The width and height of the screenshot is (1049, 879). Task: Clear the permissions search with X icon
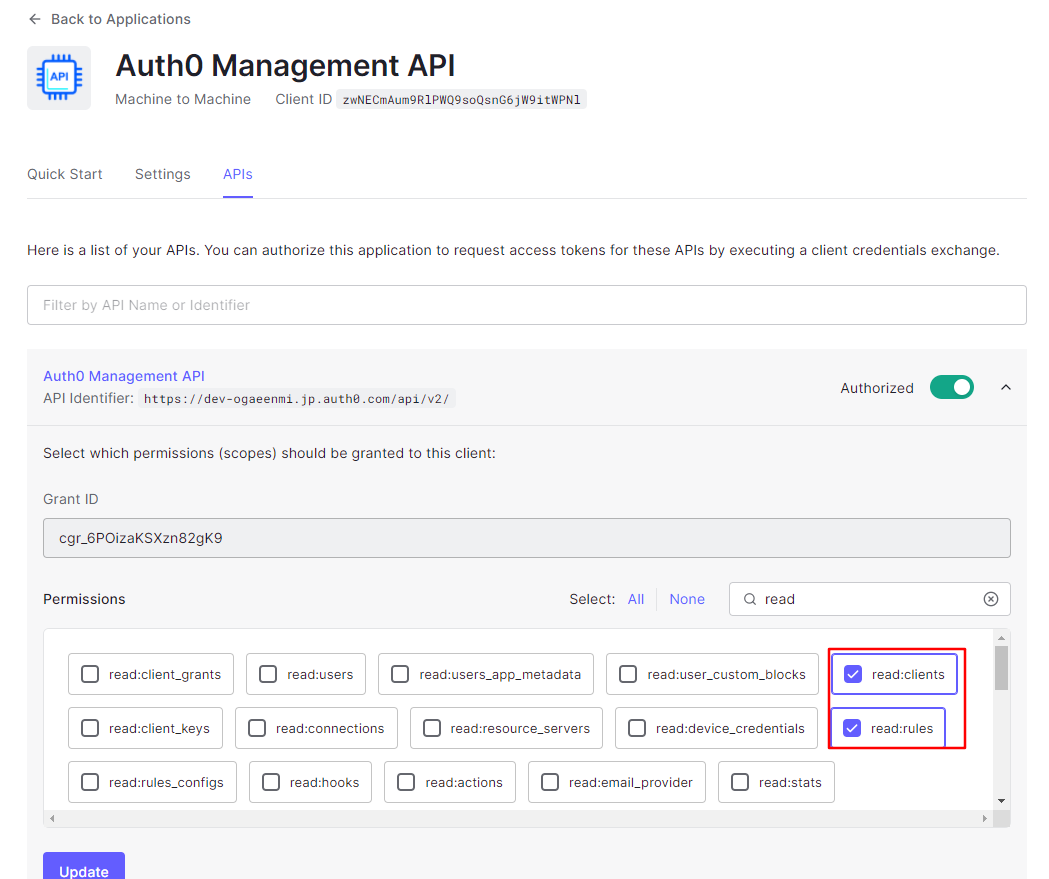[x=991, y=599]
